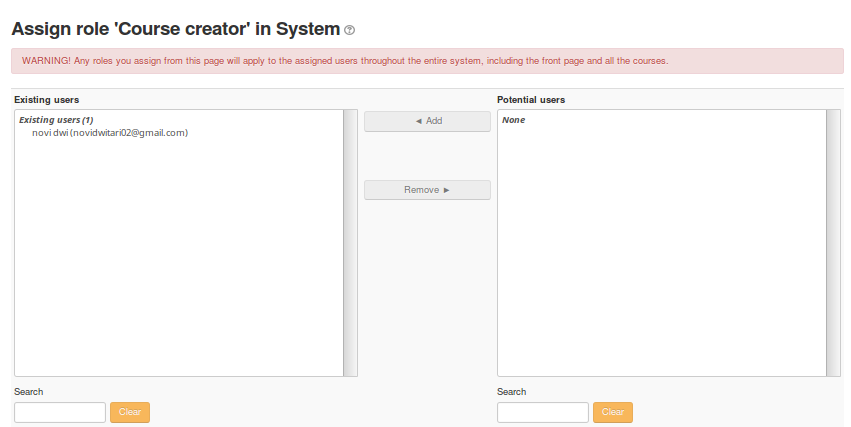Click the 'Existing users (1)' group header
This screenshot has width=851, height=427.
56,120
